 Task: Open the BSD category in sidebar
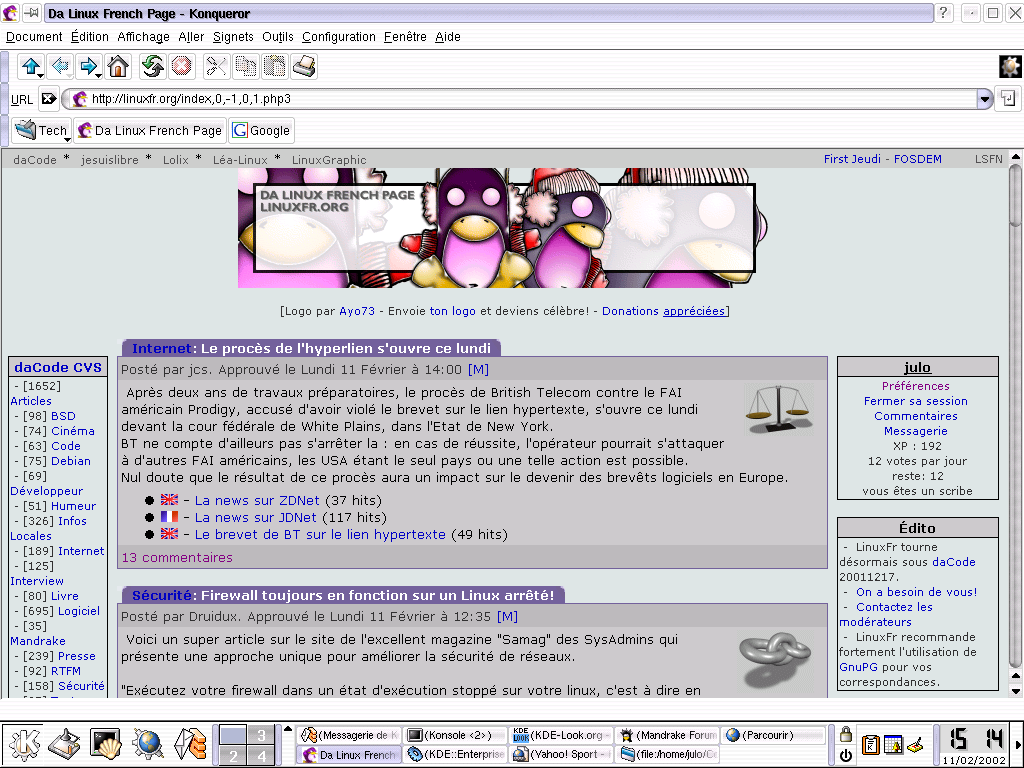click(x=63, y=416)
